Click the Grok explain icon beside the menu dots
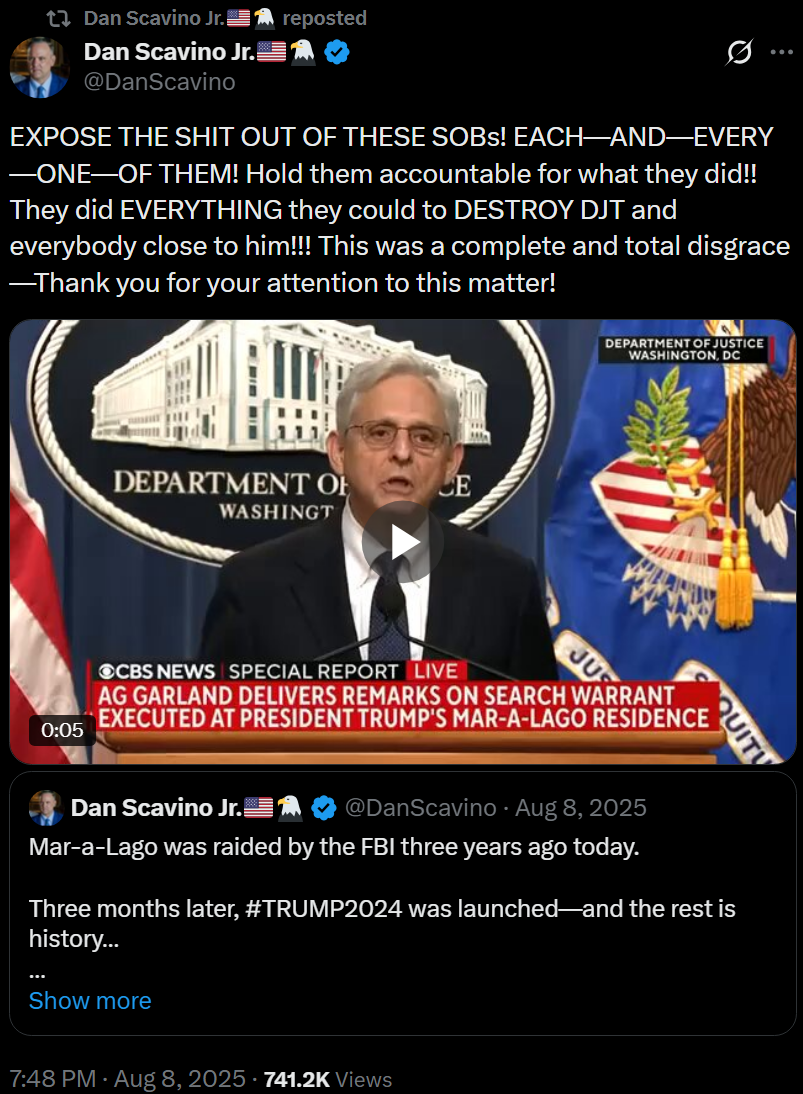The width and height of the screenshot is (803, 1094). pyautogui.click(x=739, y=52)
